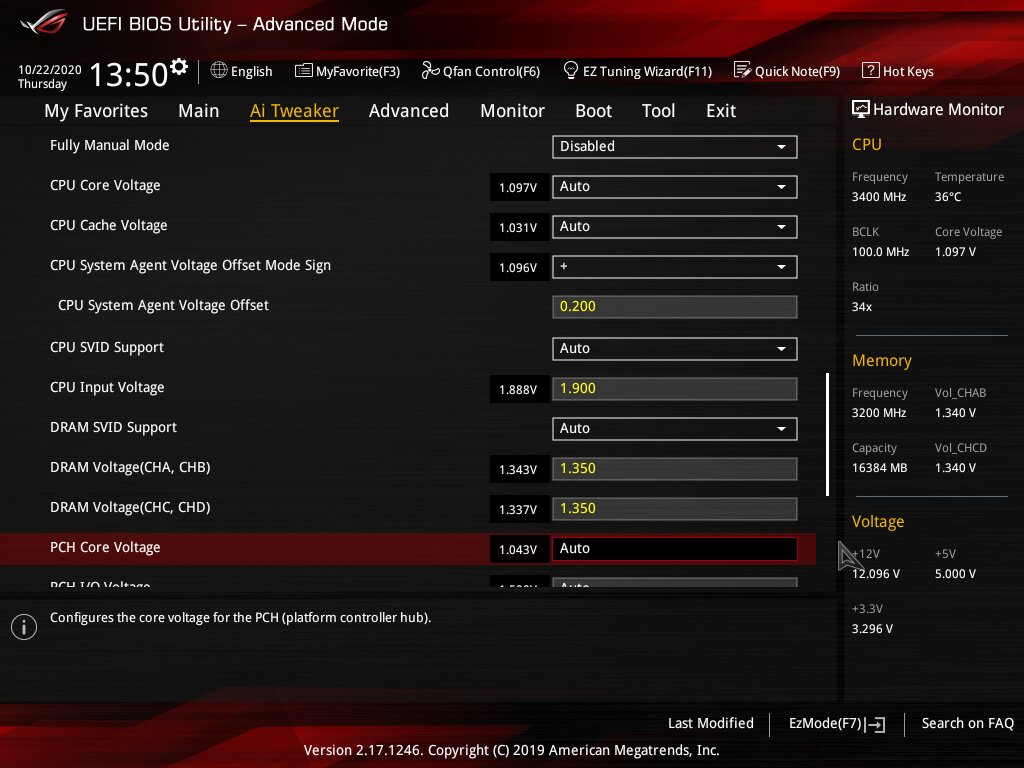Select the CPU Cache Voltage label
Screen dimensions: 1024x768
coord(108,225)
